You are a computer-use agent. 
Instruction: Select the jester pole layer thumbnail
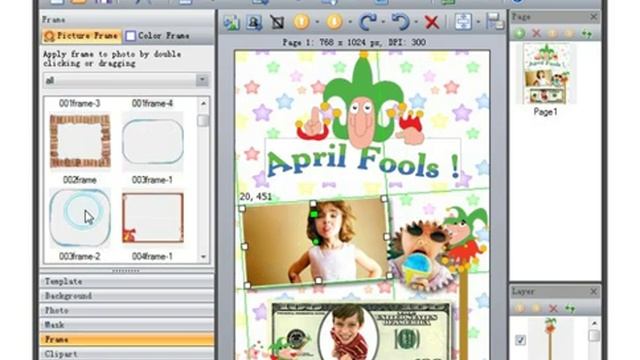pos(551,339)
